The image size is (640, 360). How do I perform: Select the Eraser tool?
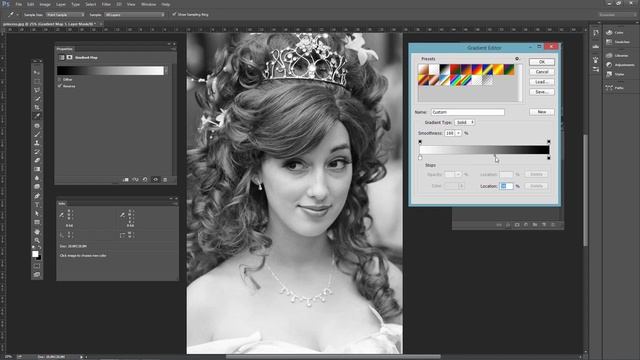(x=37, y=160)
